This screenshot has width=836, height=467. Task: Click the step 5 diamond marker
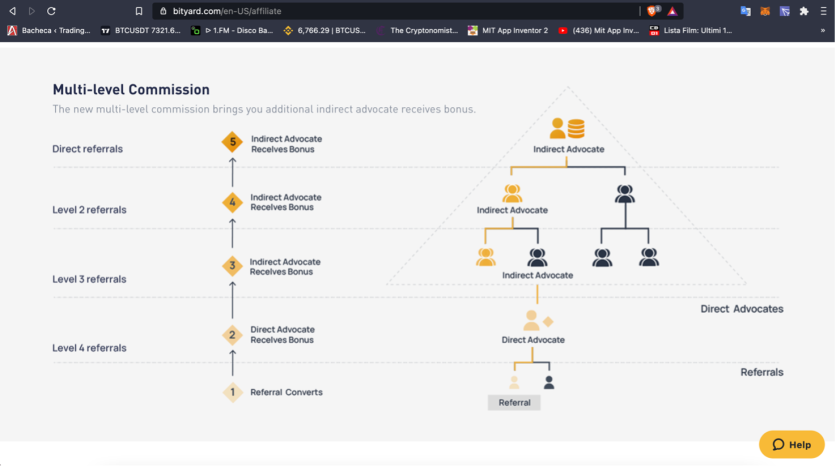coord(232,142)
